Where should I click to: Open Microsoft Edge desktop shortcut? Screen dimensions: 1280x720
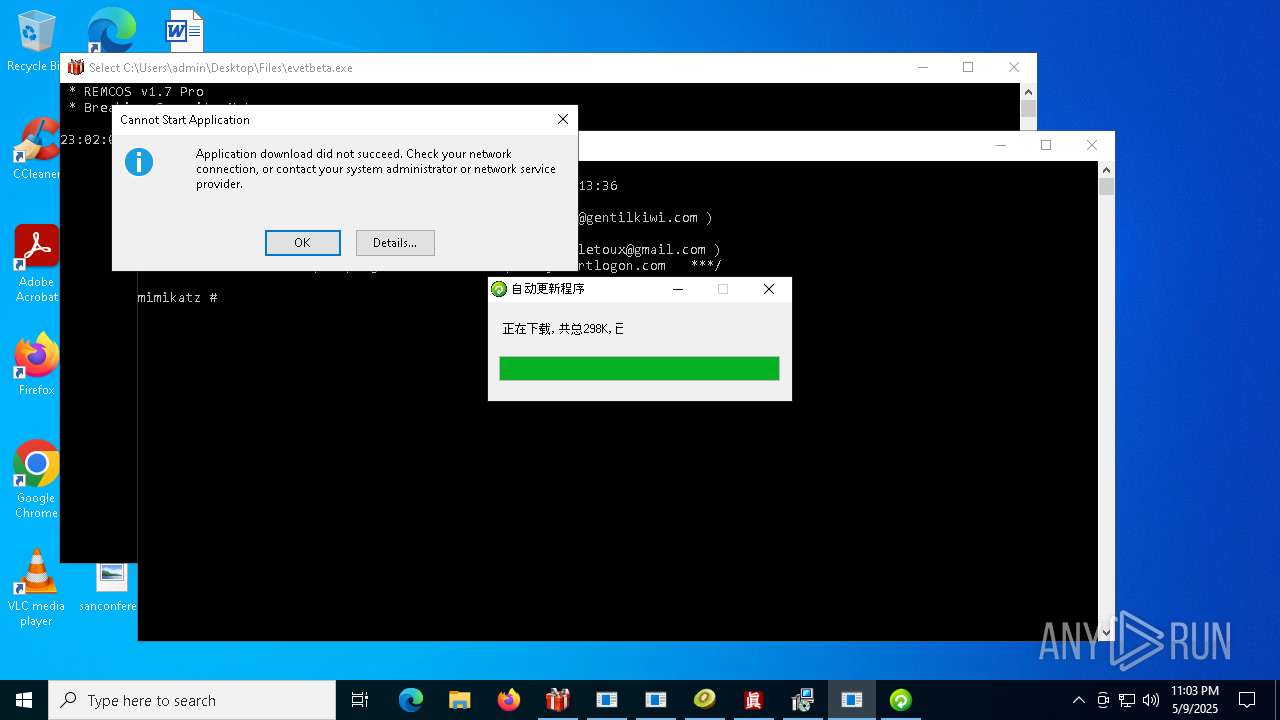(110, 32)
